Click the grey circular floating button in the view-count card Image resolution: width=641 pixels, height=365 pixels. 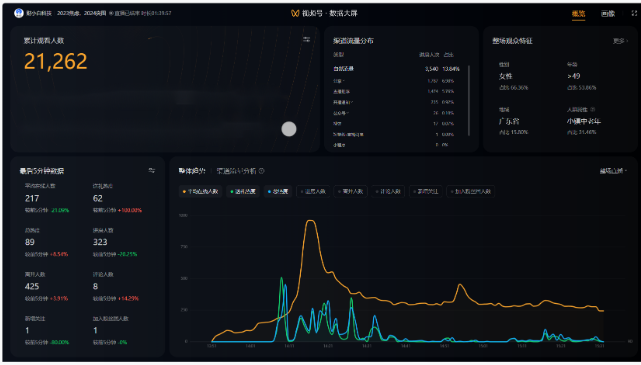pos(289,129)
